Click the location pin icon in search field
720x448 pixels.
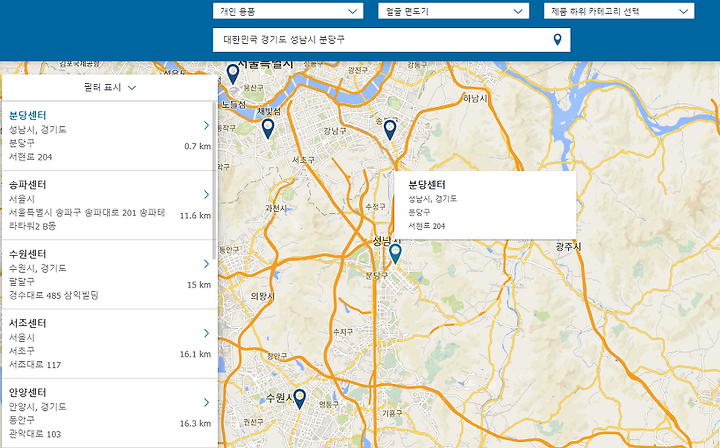tap(557, 40)
